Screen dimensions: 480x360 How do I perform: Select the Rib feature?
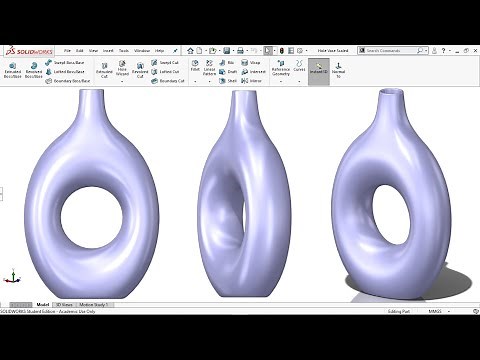coord(227,63)
